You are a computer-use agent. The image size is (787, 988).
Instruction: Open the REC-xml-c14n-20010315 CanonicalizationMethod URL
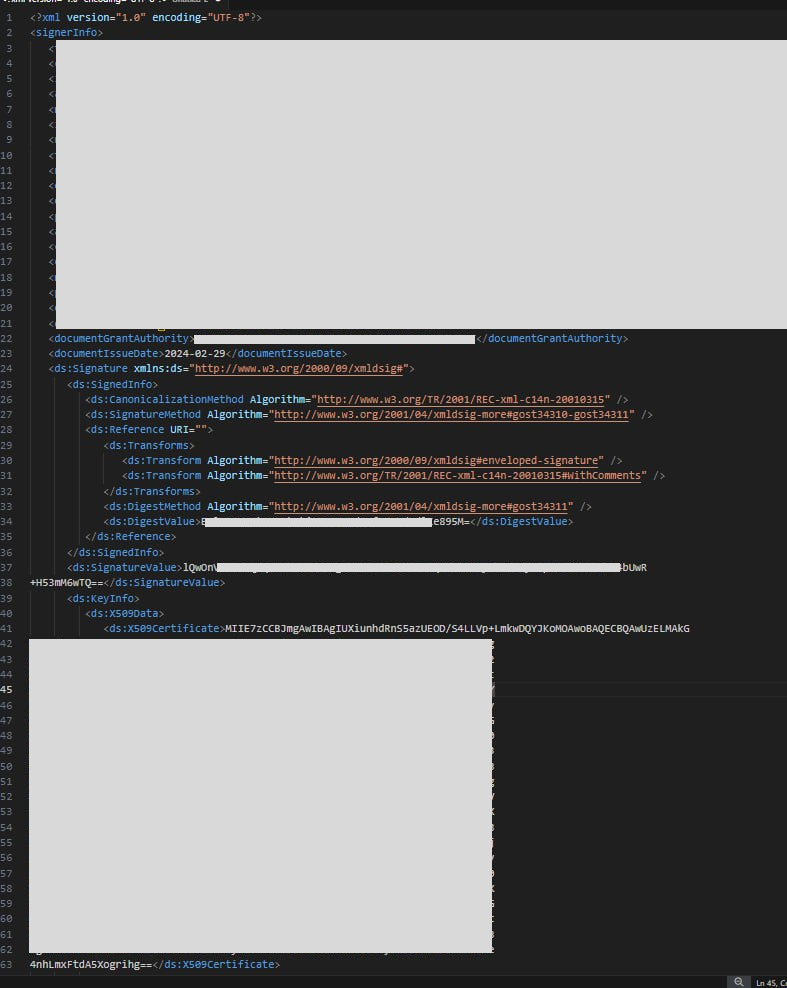click(463, 399)
